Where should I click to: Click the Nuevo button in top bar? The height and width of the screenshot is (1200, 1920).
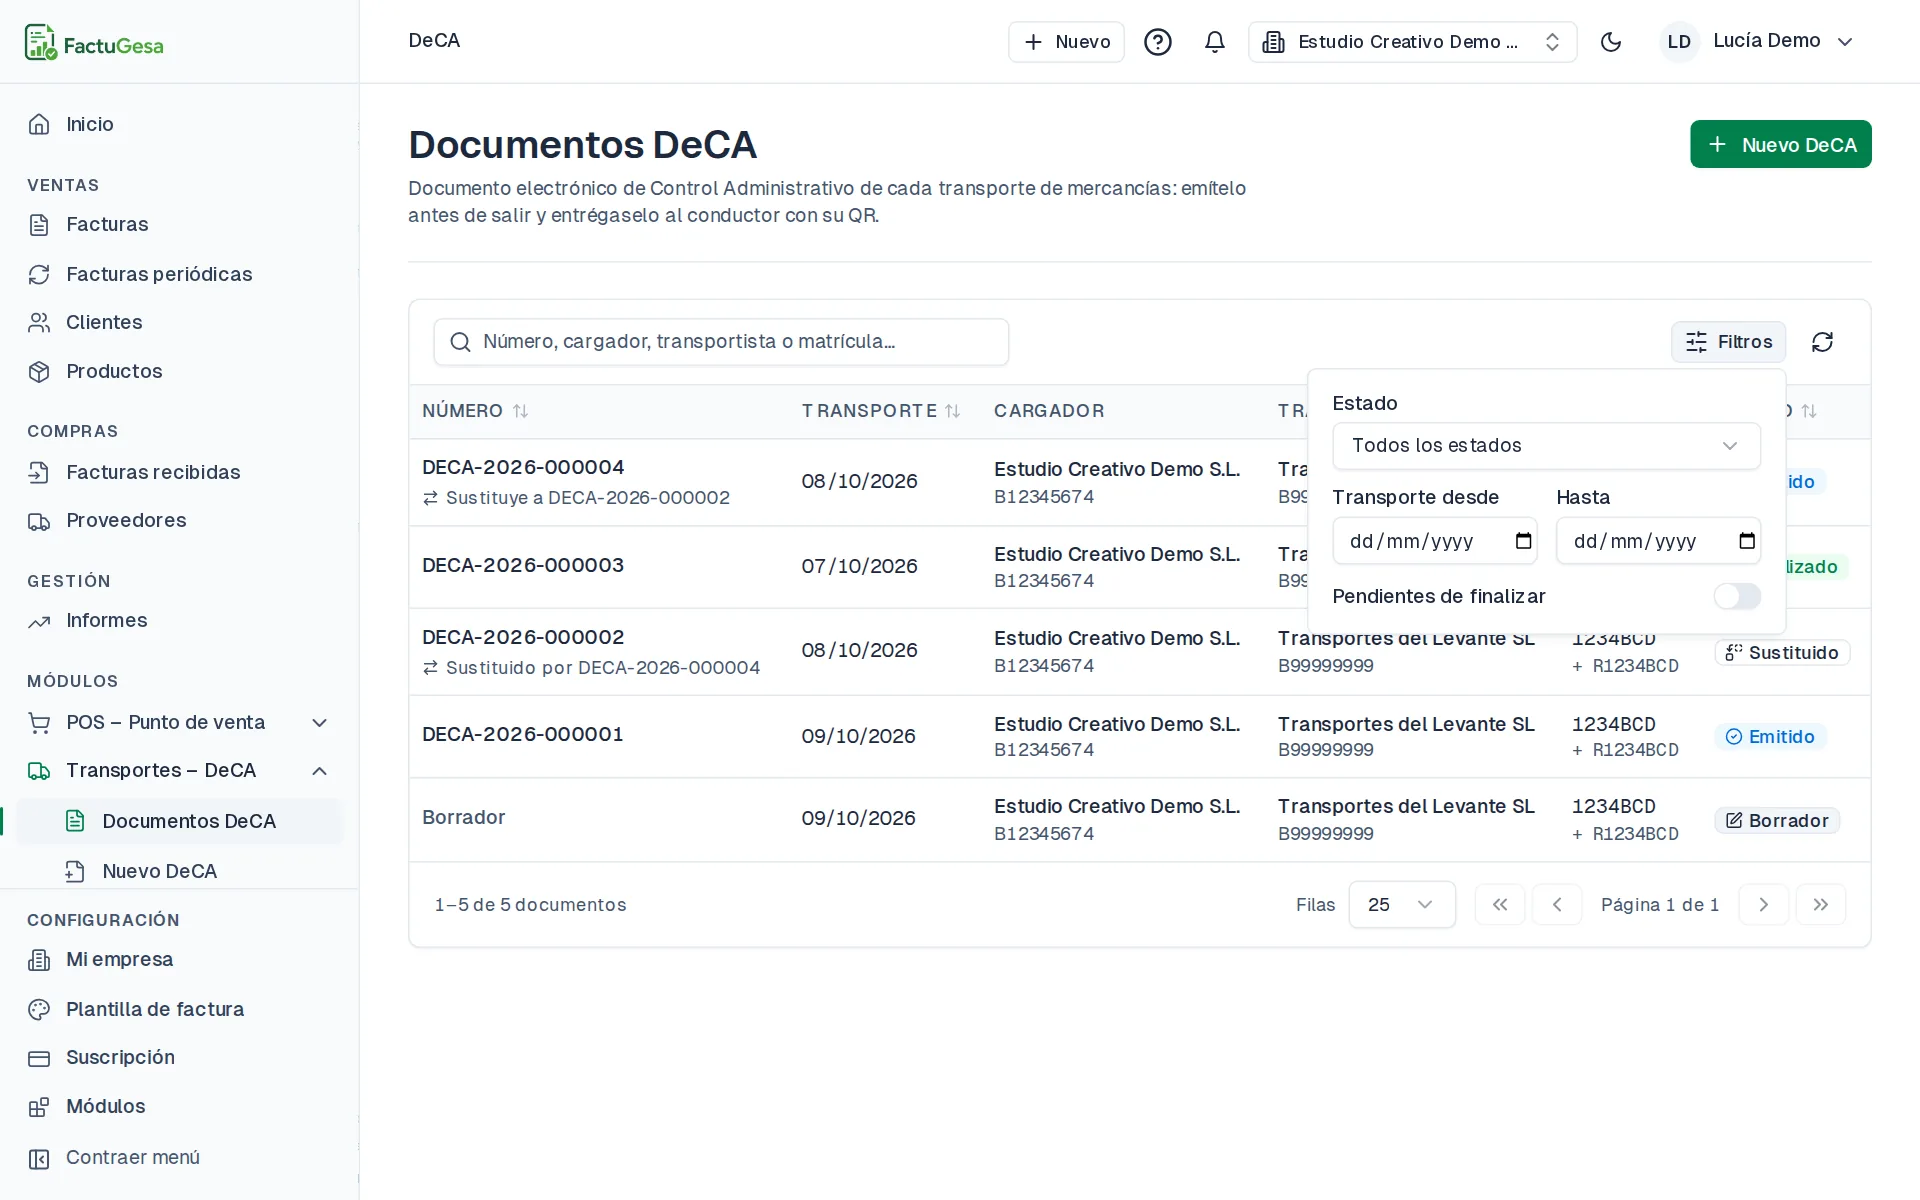click(x=1066, y=42)
